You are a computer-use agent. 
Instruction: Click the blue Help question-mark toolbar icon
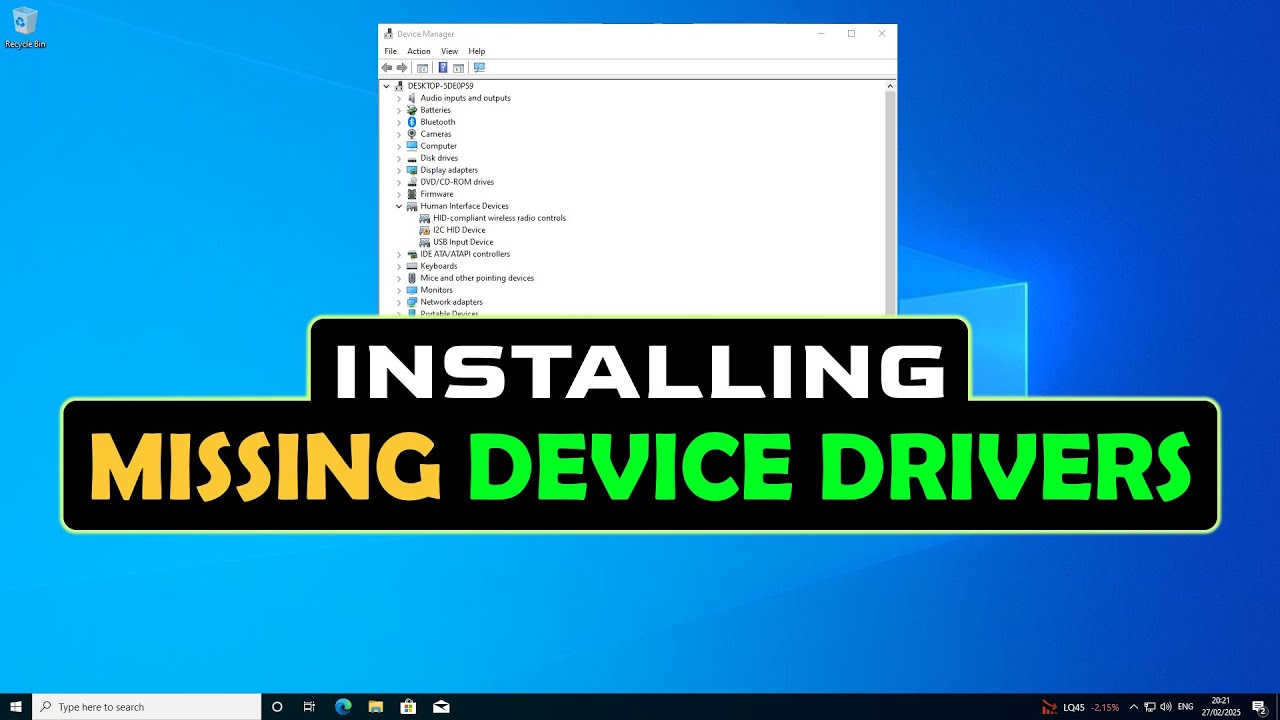(x=443, y=68)
